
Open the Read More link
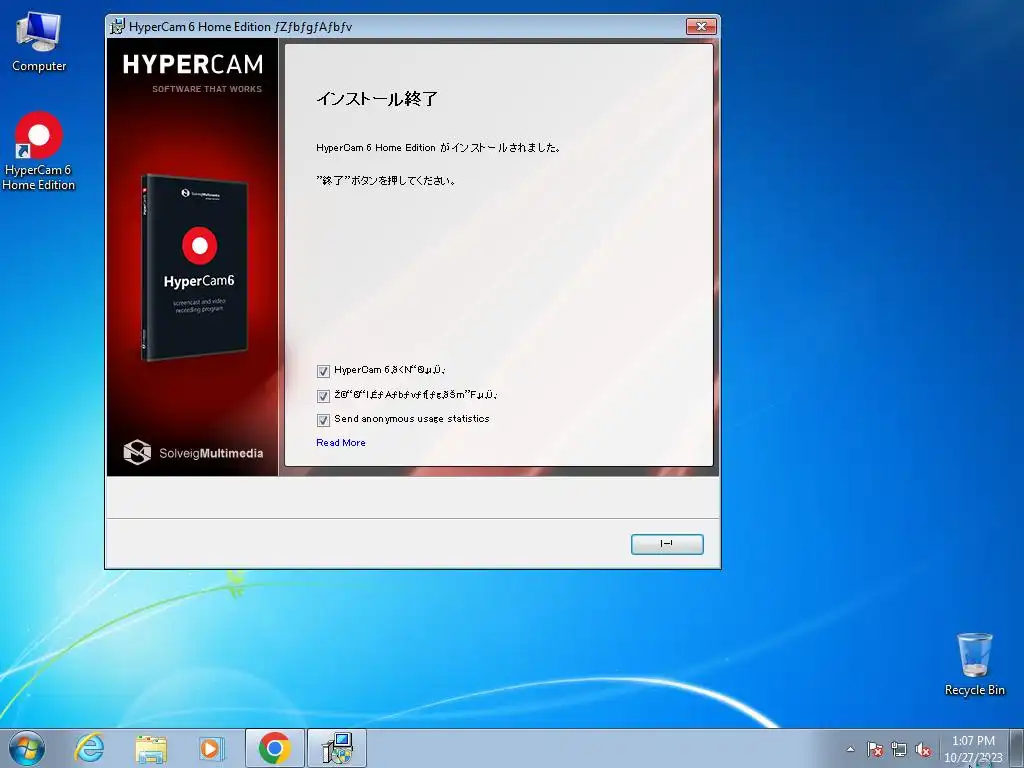click(x=341, y=443)
